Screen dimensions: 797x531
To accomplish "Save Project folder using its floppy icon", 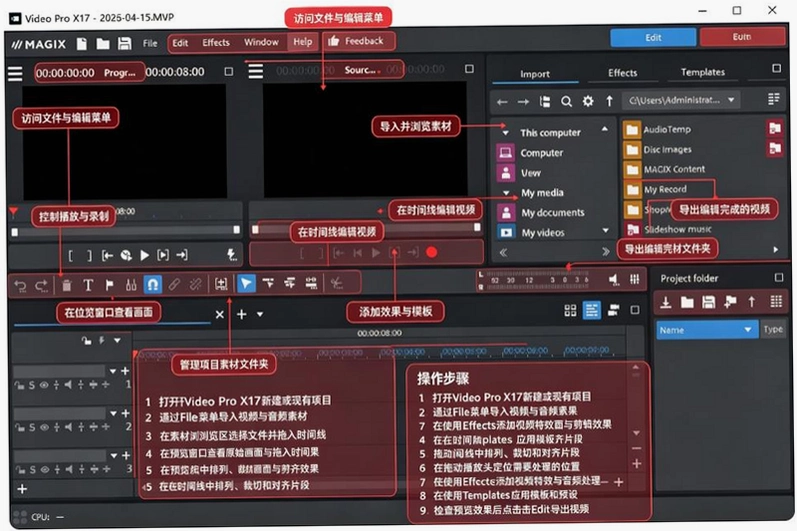I will (709, 302).
